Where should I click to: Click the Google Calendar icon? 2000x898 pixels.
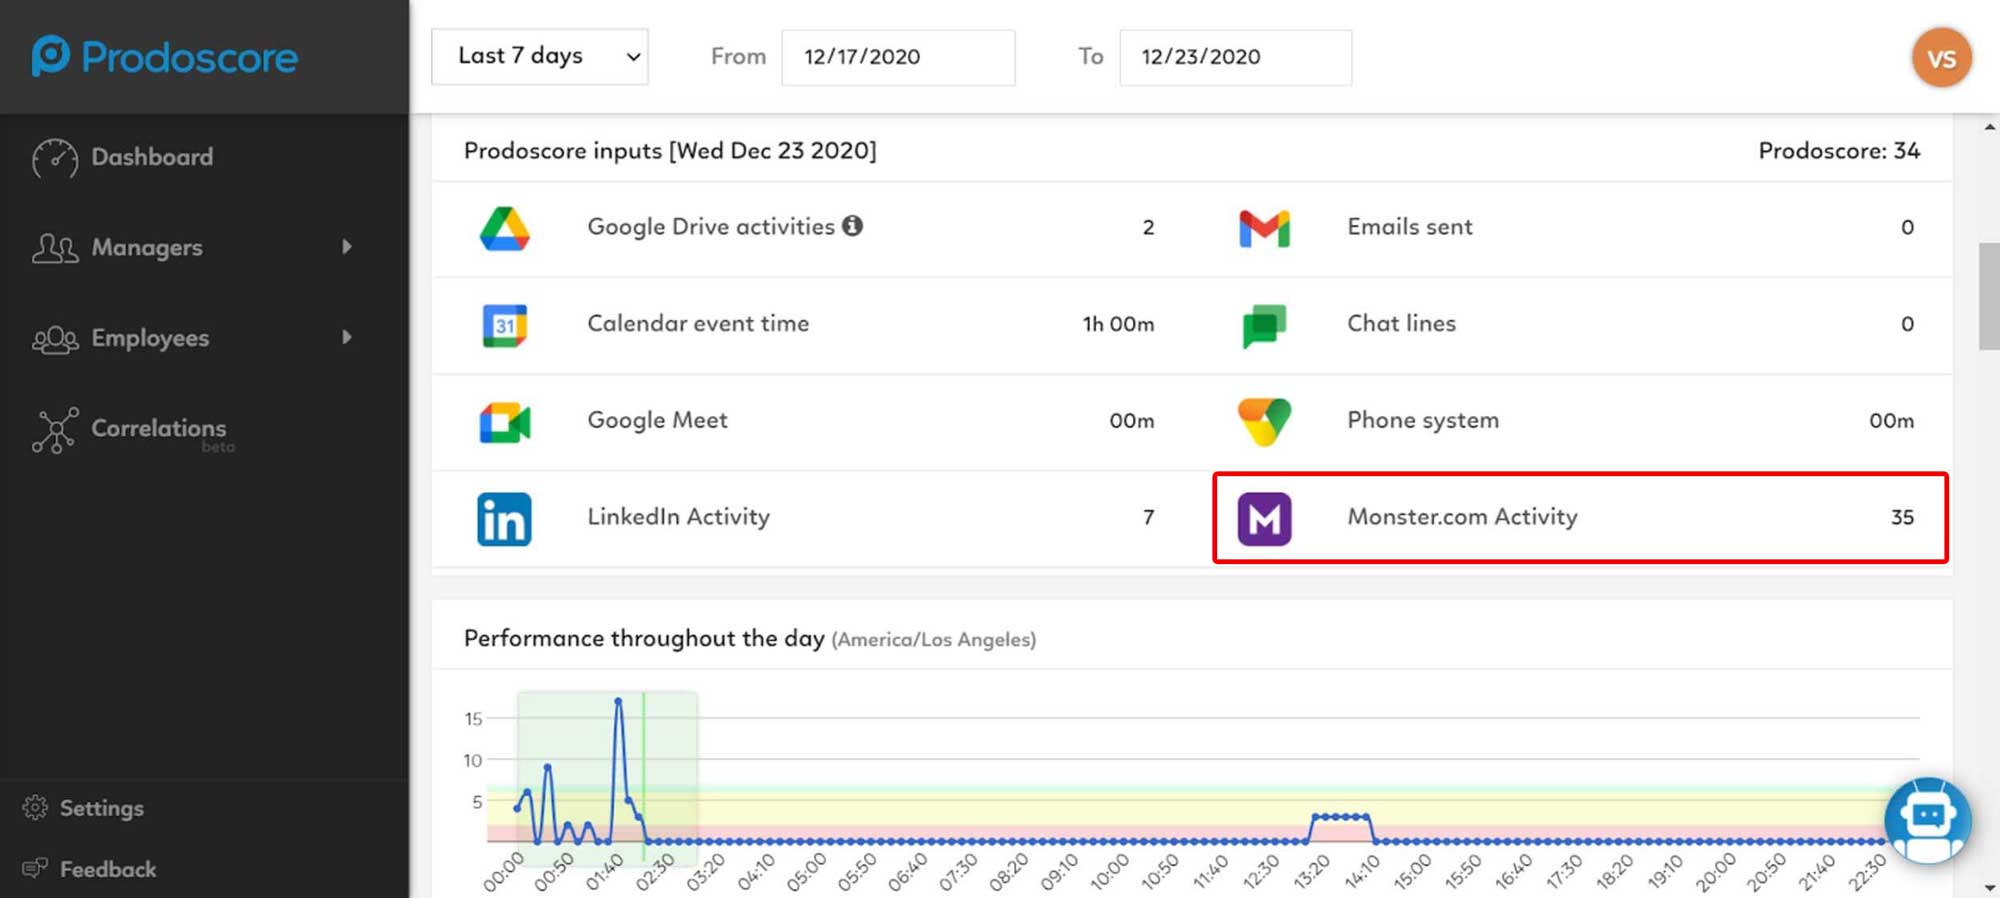coord(504,325)
